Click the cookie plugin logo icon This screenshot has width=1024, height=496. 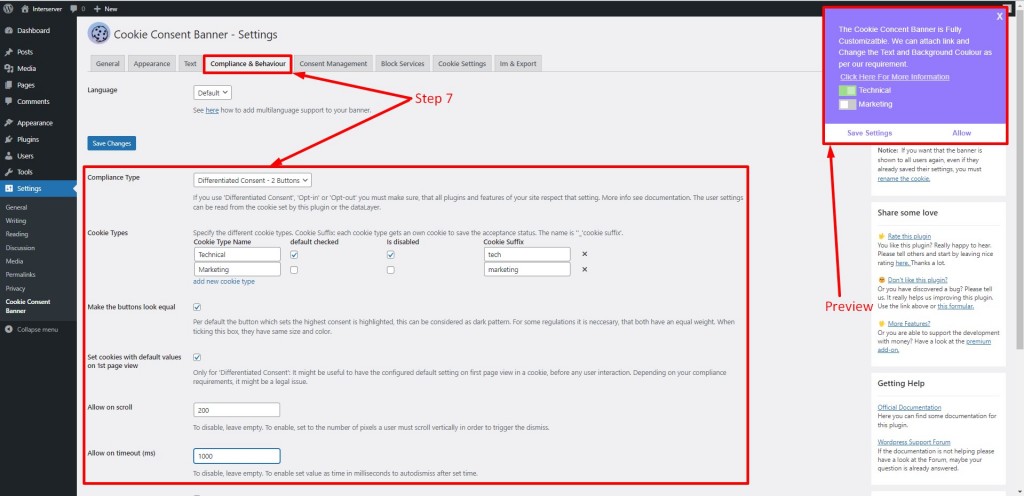[98, 34]
